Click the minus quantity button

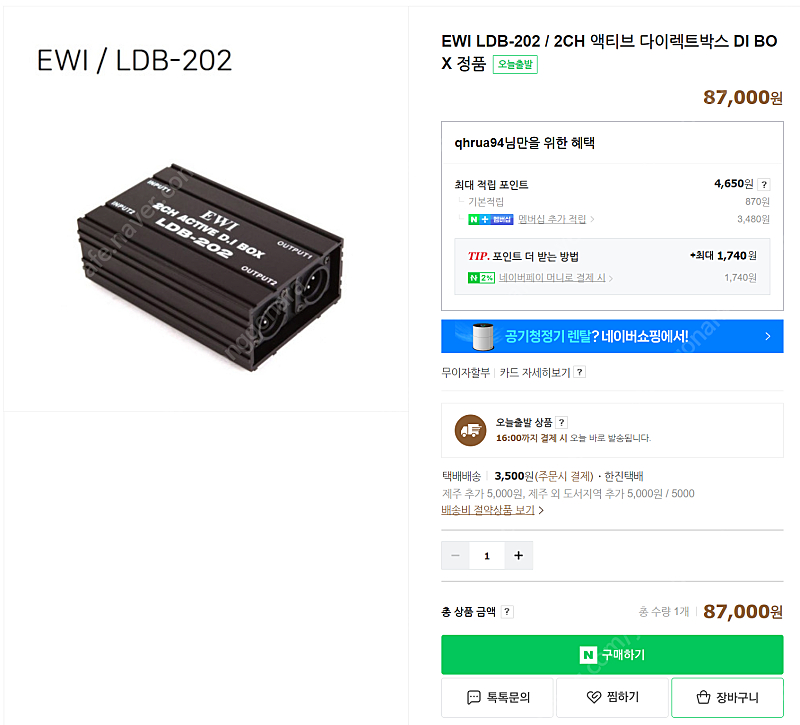[456, 556]
